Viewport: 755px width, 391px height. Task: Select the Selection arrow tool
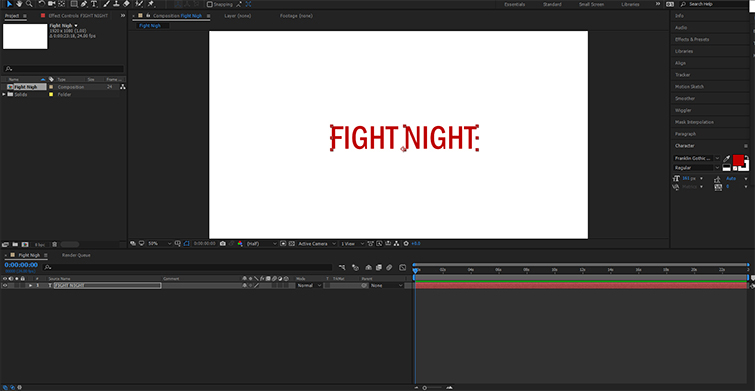click(x=9, y=4)
